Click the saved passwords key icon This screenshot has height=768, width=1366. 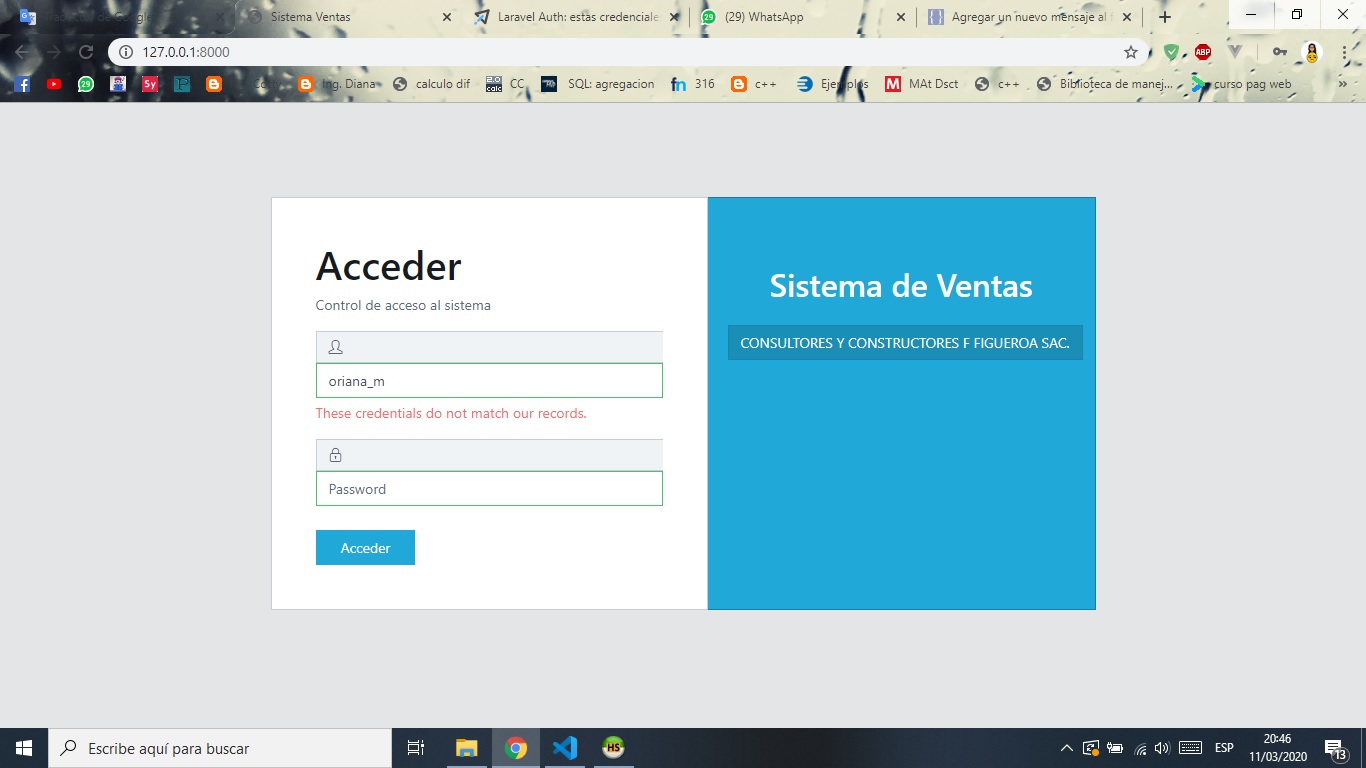pyautogui.click(x=1279, y=52)
